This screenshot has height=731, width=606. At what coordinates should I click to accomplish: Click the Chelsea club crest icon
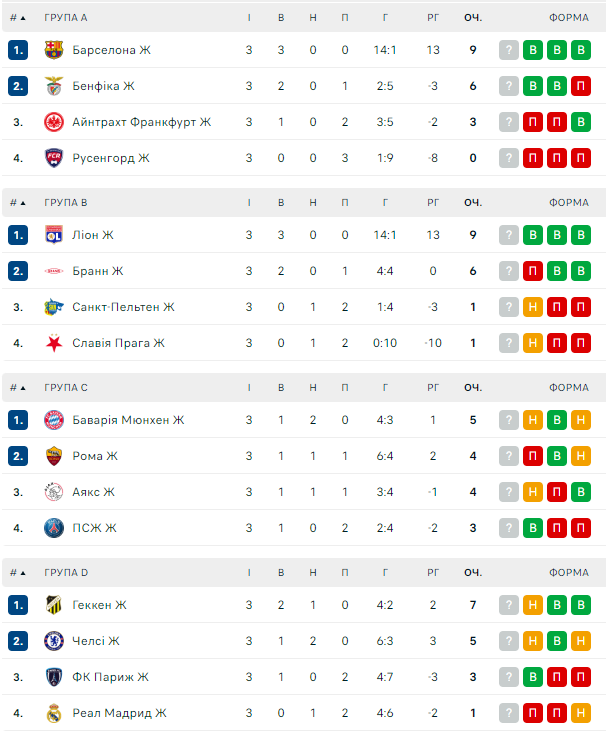(x=54, y=641)
